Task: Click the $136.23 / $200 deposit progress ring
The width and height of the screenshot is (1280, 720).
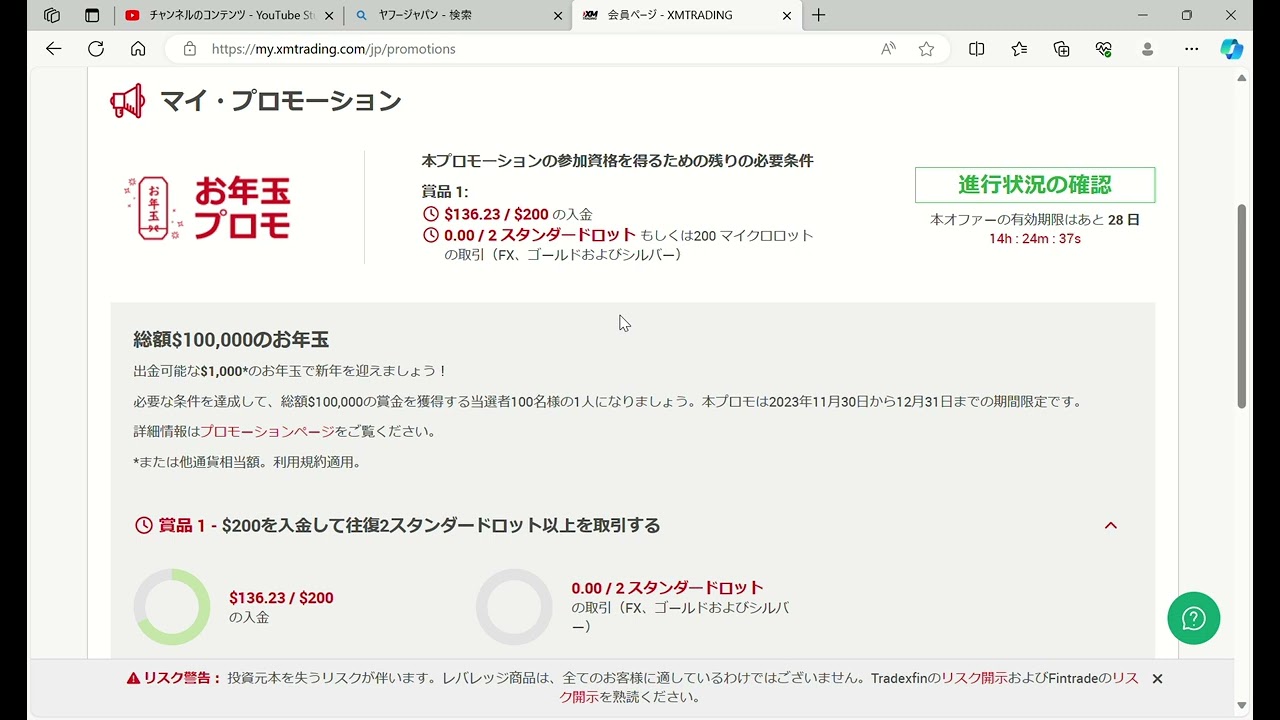Action: [172, 607]
